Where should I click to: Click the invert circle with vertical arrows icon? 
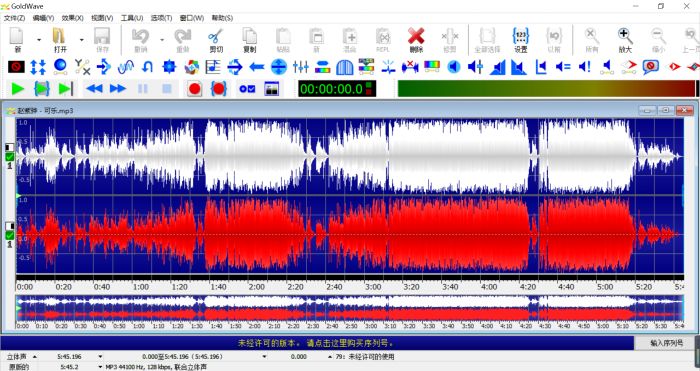point(279,67)
